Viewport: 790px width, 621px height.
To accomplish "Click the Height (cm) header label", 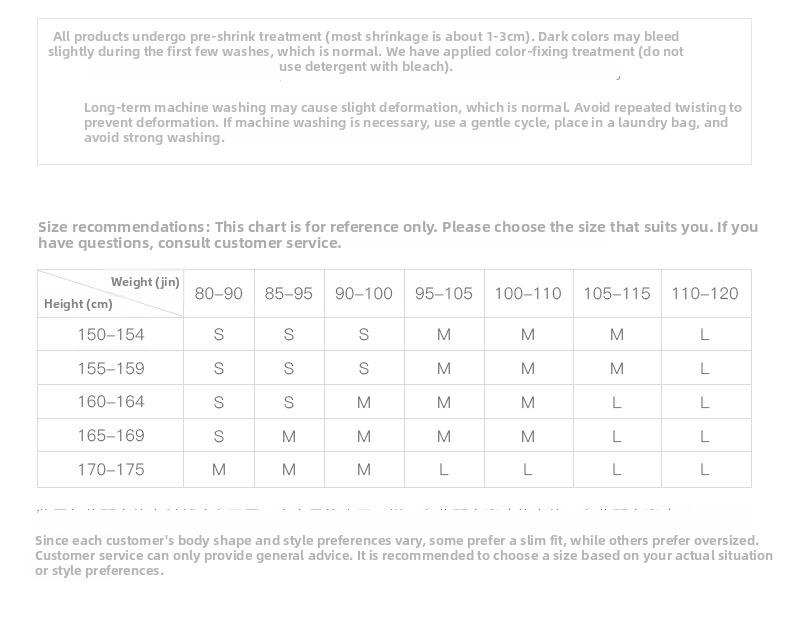I will tap(78, 304).
